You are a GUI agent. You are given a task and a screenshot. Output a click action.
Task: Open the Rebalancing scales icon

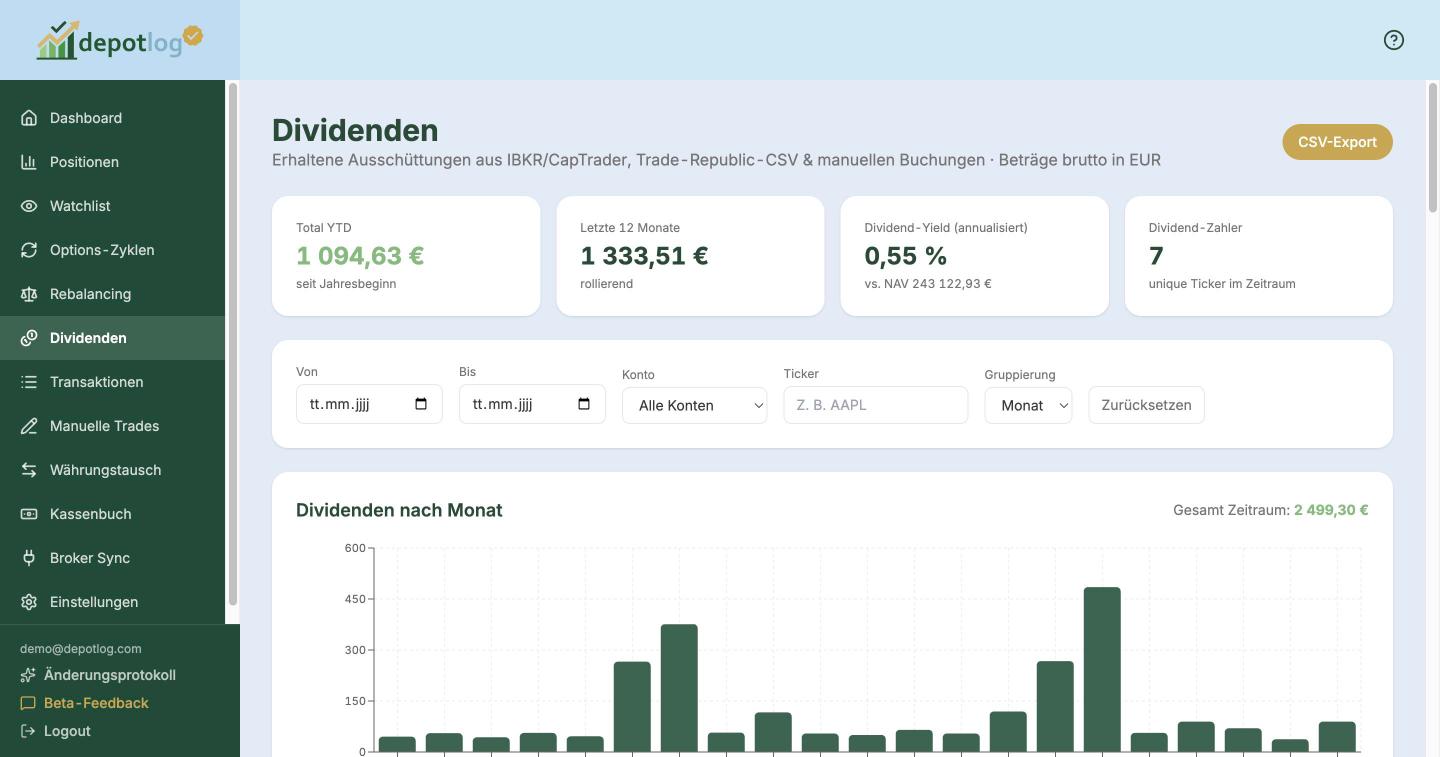(29, 294)
